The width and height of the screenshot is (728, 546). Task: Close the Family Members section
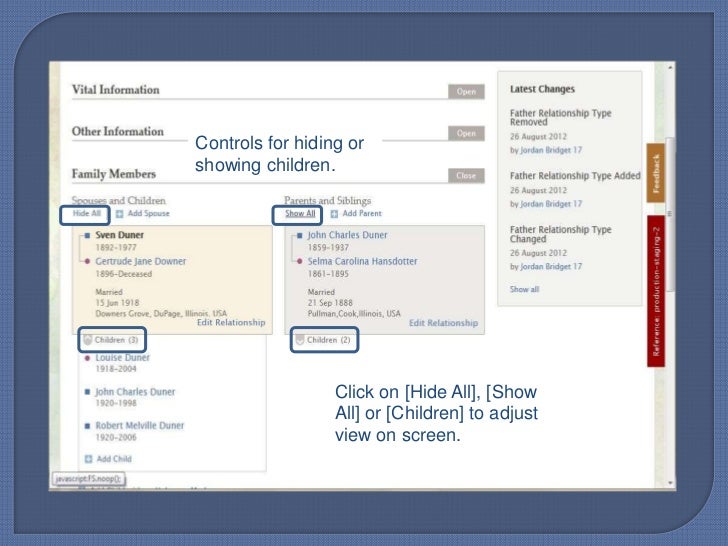(466, 176)
